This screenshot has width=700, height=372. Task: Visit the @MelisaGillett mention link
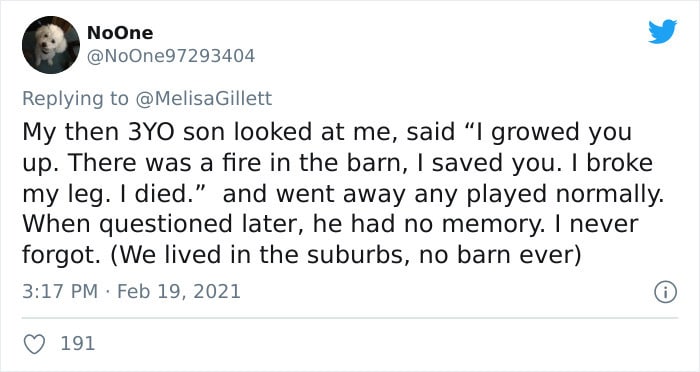click(x=203, y=98)
